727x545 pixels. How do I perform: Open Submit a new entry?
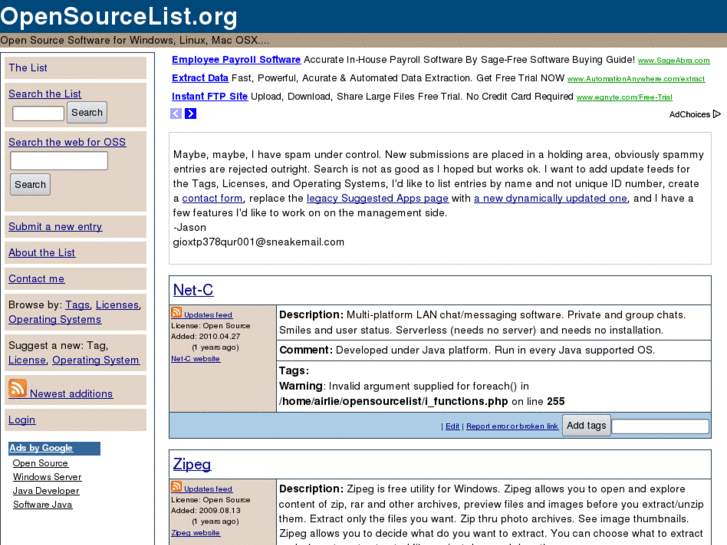pos(55,226)
